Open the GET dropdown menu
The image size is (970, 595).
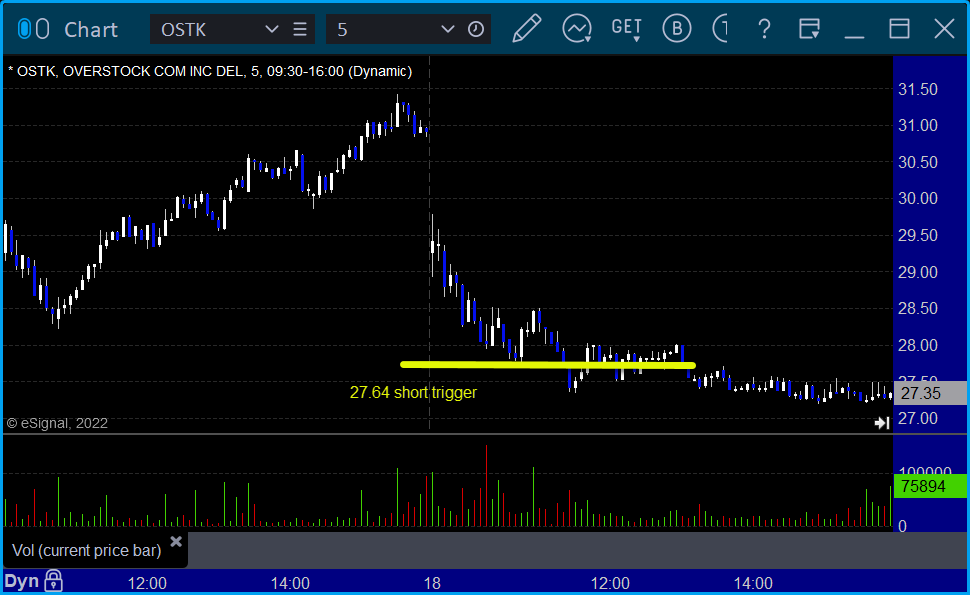click(627, 29)
